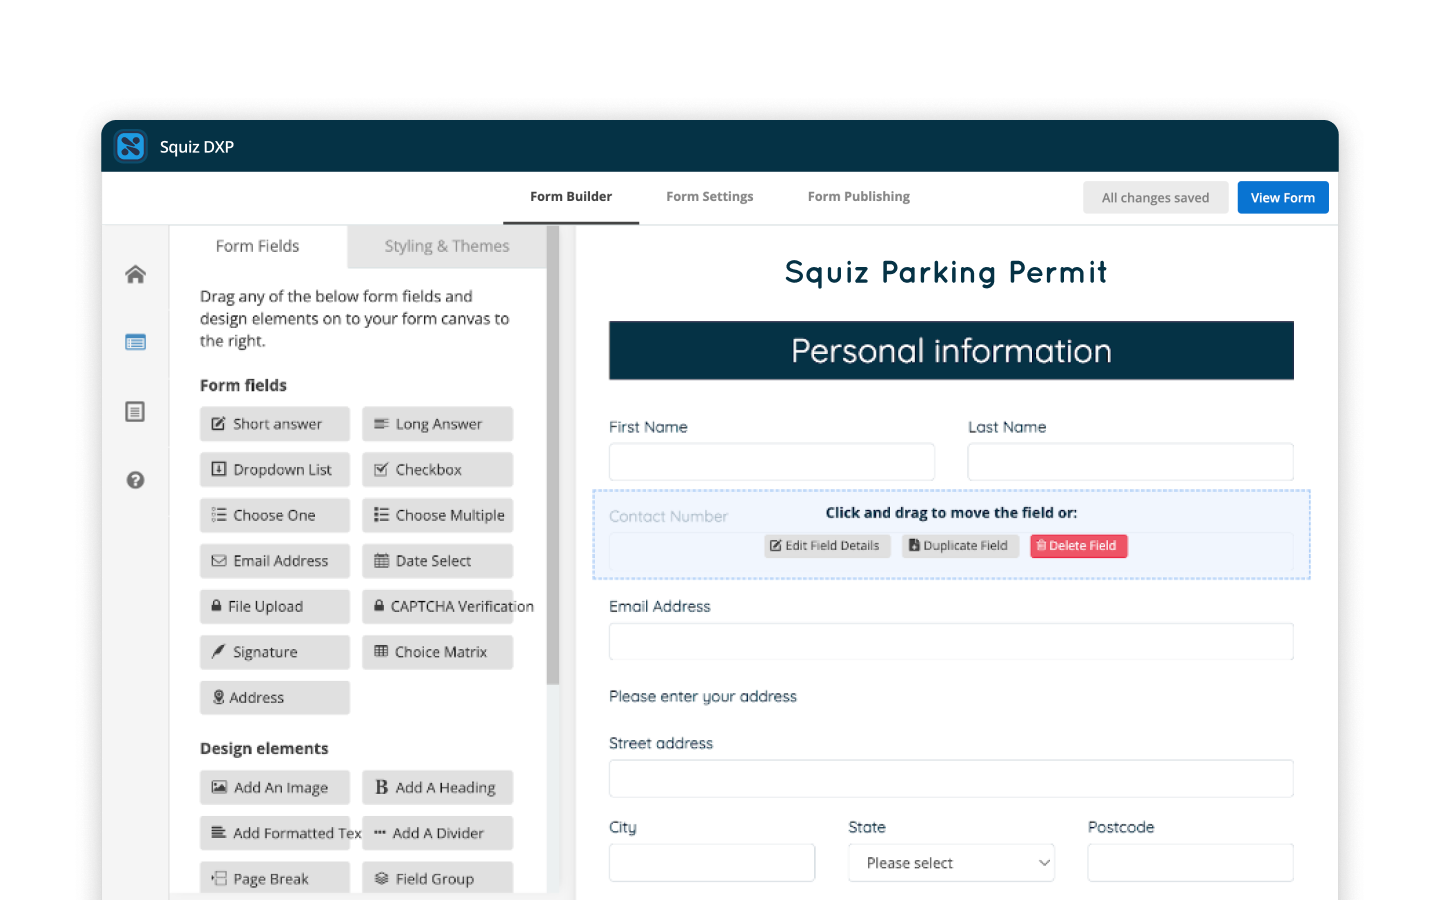
Task: Pick the Address field element
Action: (x=275, y=698)
